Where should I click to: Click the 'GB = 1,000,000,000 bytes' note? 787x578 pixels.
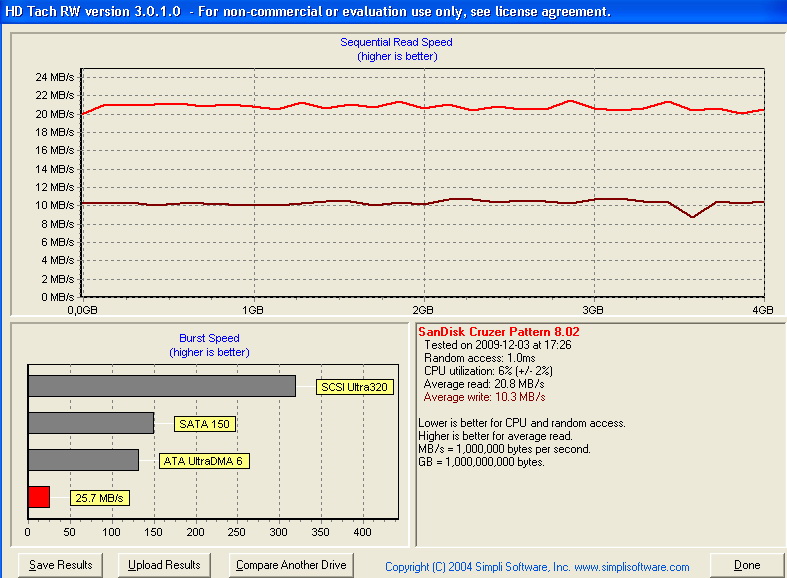[481, 462]
